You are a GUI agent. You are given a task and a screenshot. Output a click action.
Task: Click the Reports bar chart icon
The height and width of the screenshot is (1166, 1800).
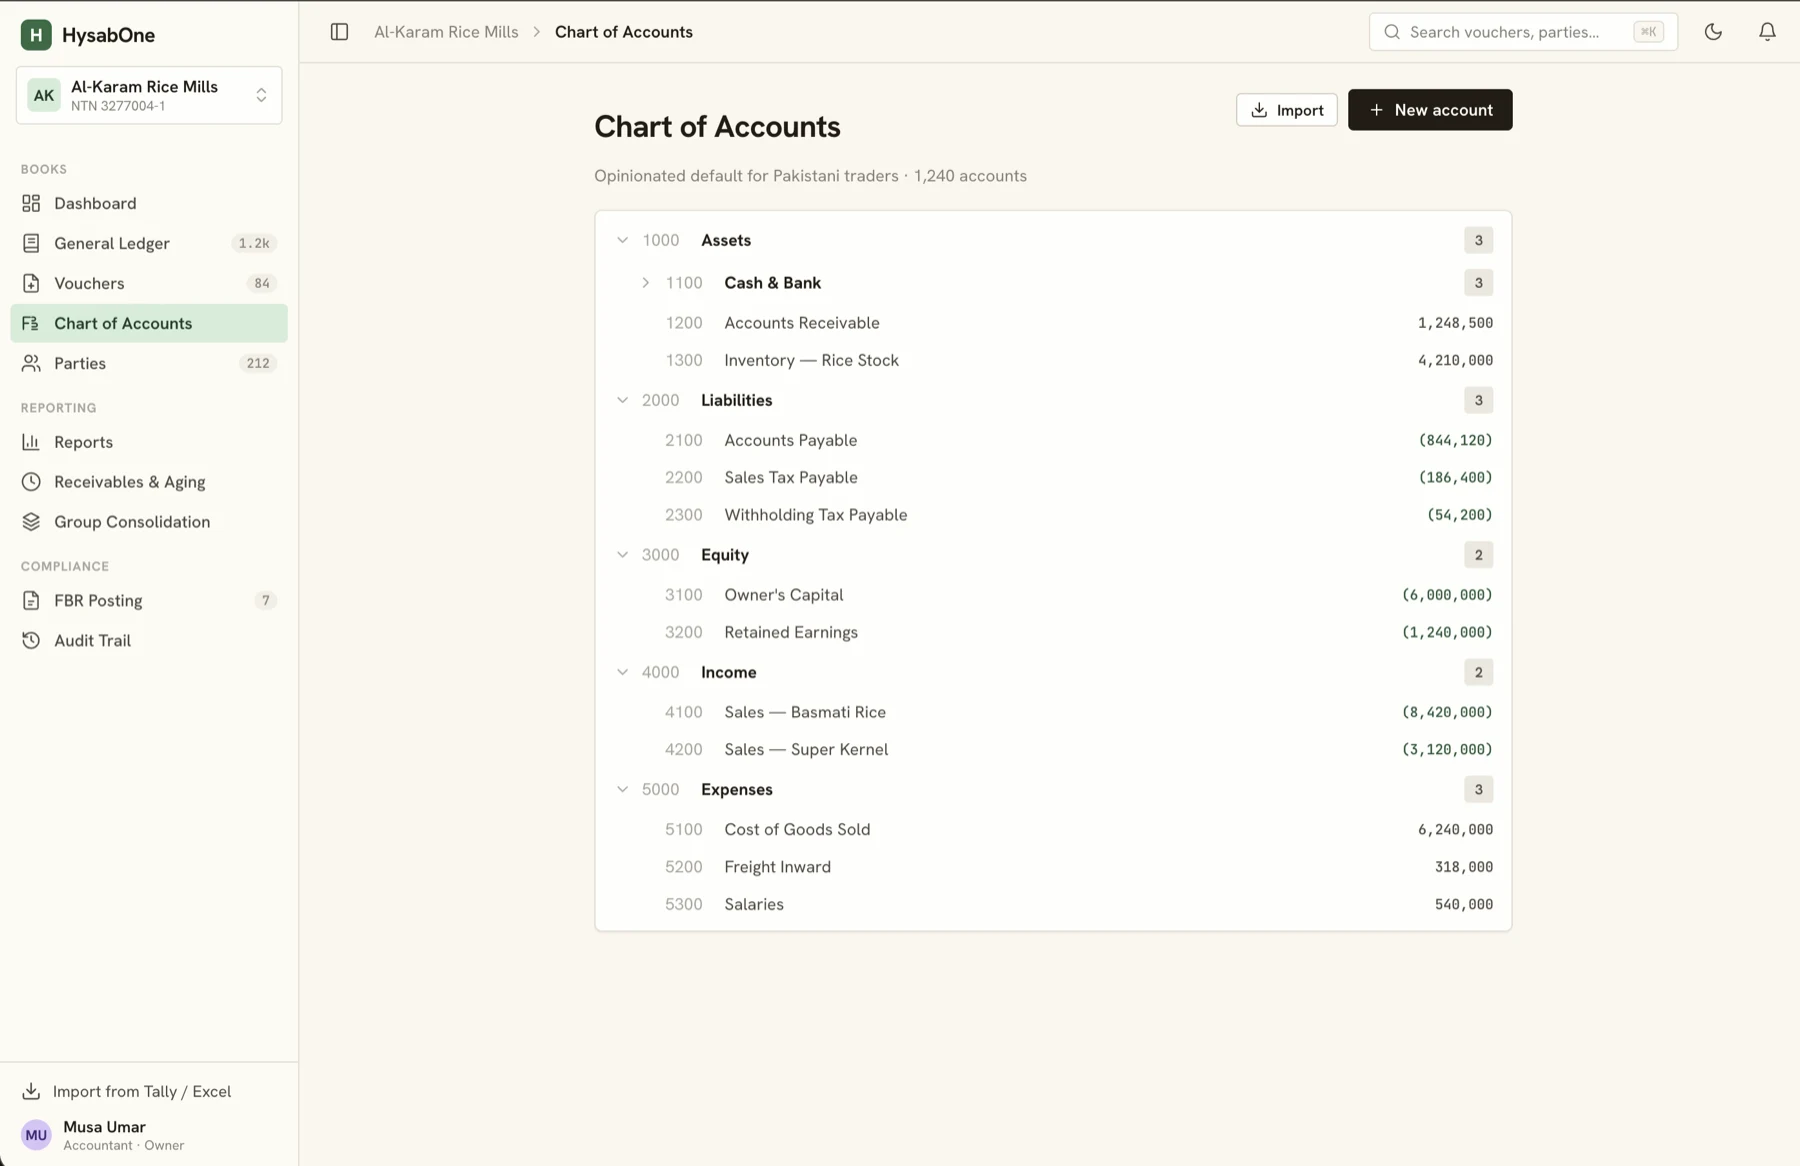(x=31, y=442)
